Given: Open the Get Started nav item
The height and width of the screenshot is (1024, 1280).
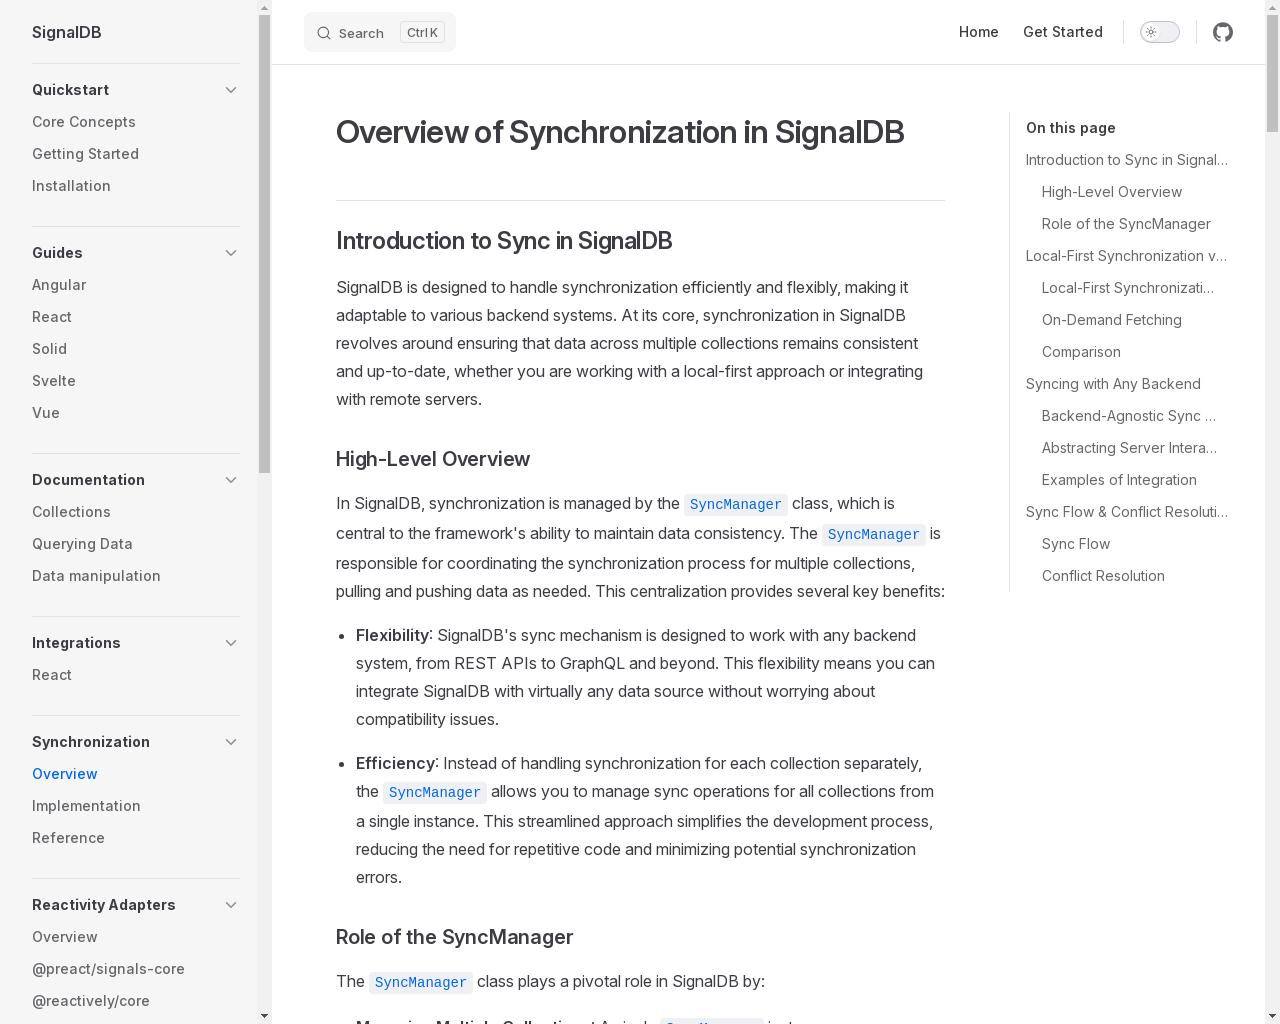Looking at the screenshot, I should (x=1062, y=32).
